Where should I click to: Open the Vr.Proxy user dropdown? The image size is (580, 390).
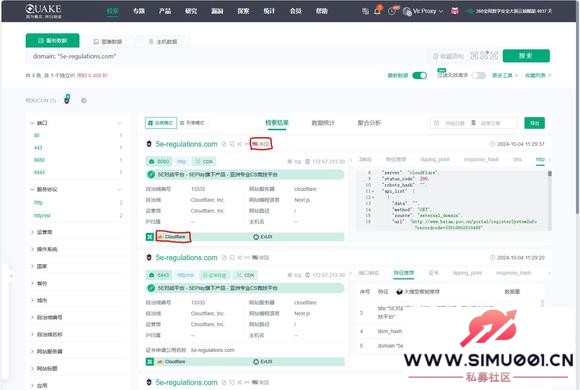pos(423,11)
